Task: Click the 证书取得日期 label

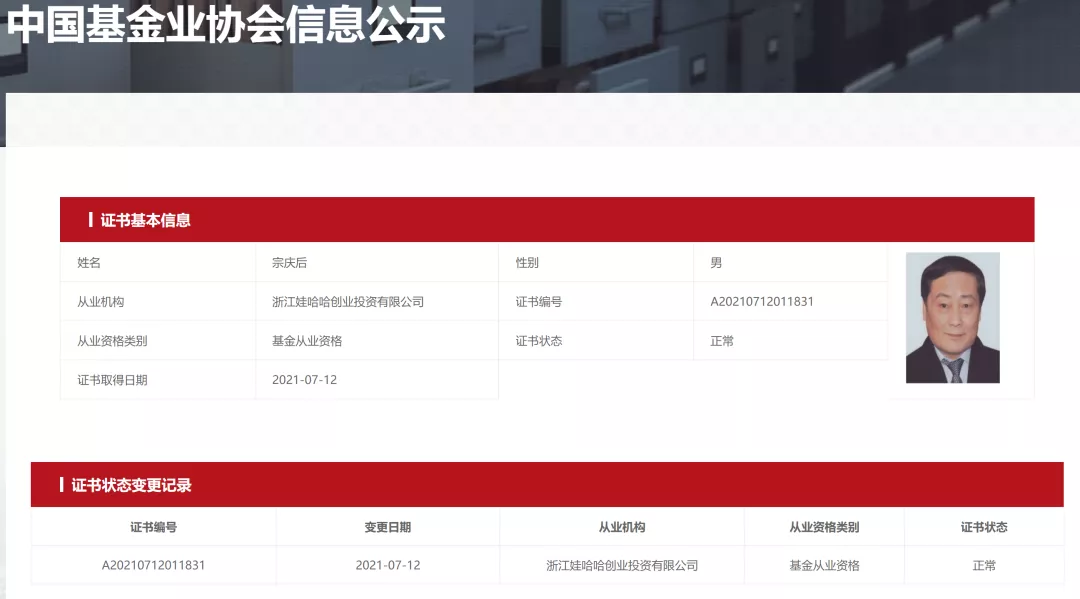Action: click(x=112, y=380)
